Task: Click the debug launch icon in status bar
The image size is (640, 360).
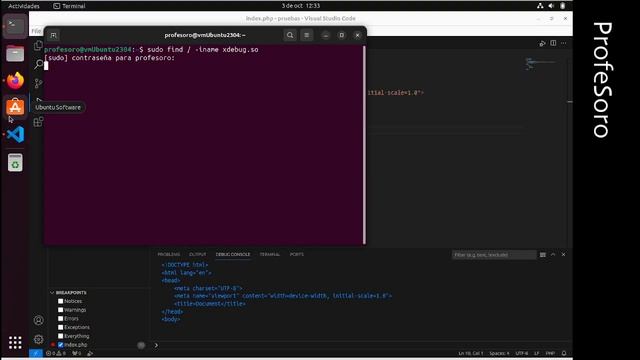Action: [90, 353]
